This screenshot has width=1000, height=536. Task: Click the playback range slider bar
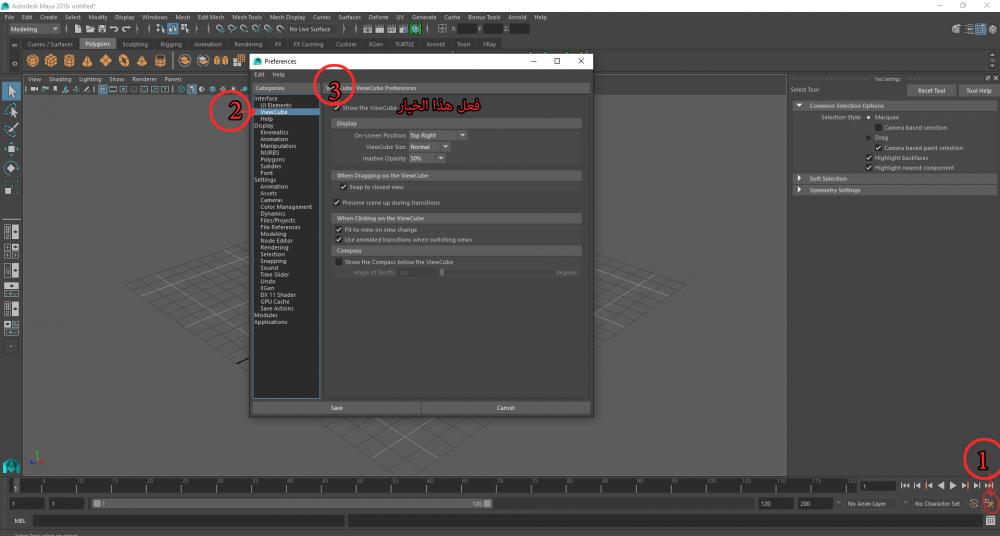[293, 503]
